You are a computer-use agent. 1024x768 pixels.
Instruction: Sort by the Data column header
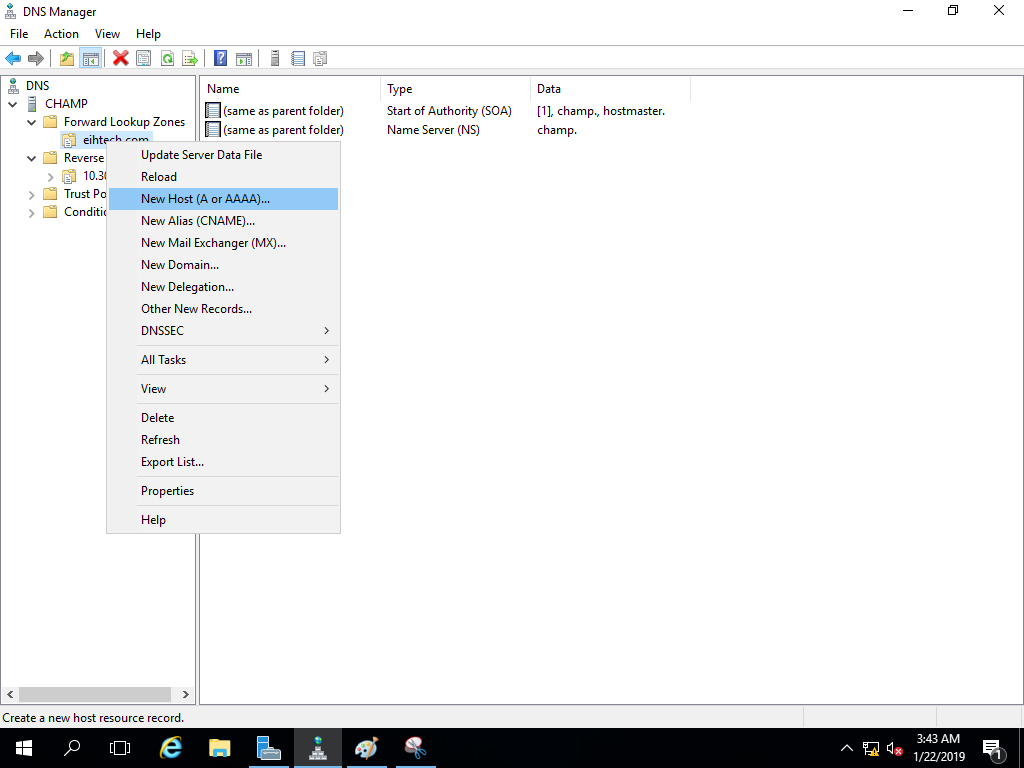tap(610, 89)
